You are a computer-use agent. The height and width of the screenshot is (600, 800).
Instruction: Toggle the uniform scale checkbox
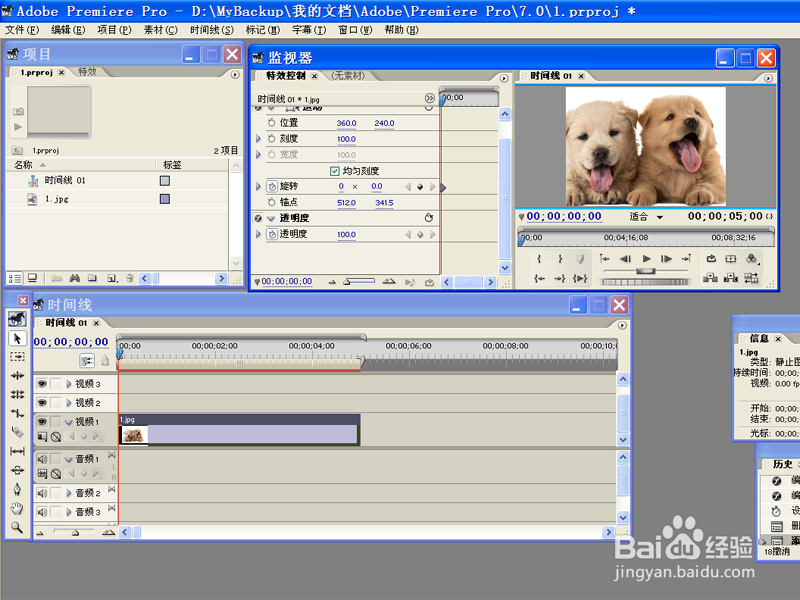coord(335,171)
